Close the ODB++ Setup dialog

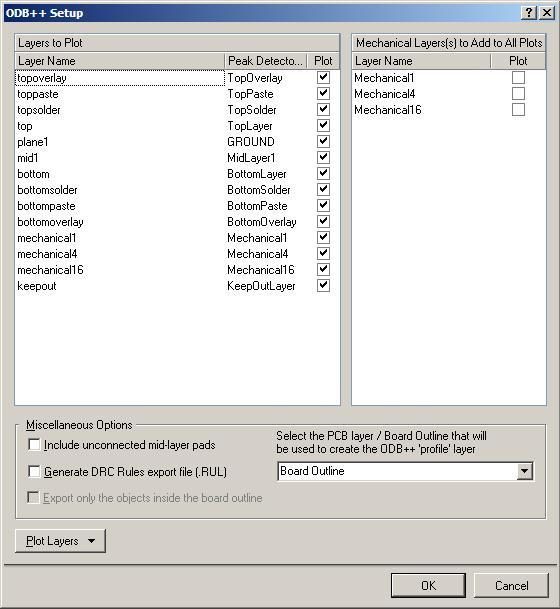[547, 13]
